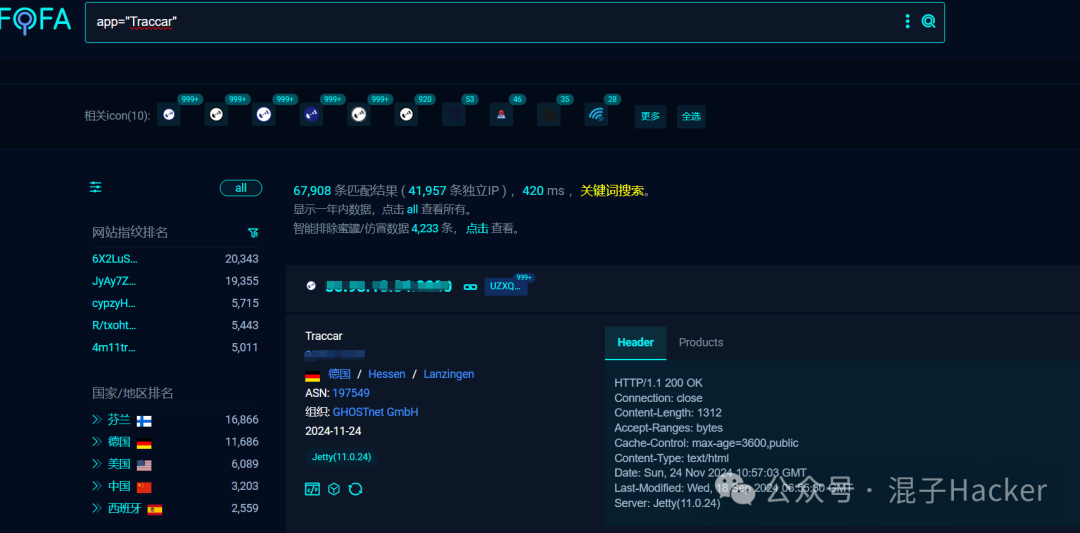
Task: Click the refresh circular arrows icon
Action: [355, 489]
